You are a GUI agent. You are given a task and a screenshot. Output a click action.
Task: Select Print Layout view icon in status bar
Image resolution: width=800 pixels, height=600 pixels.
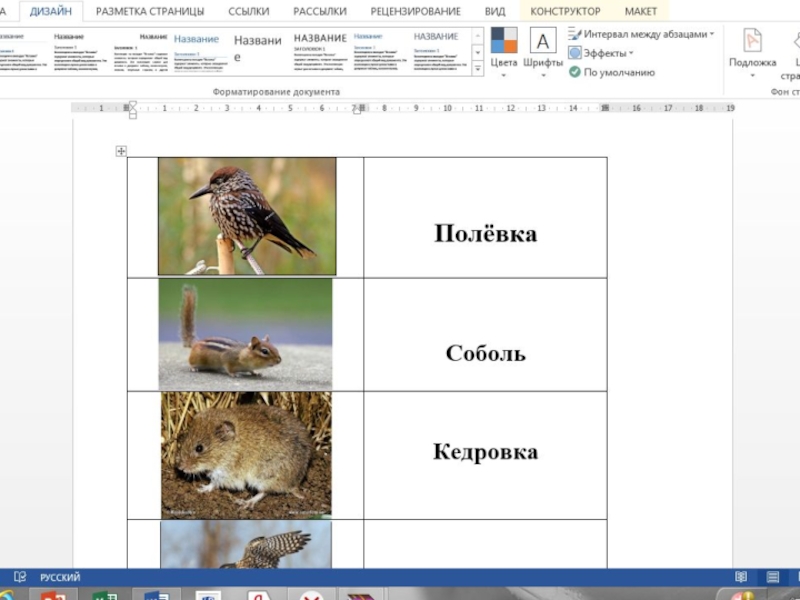click(773, 577)
